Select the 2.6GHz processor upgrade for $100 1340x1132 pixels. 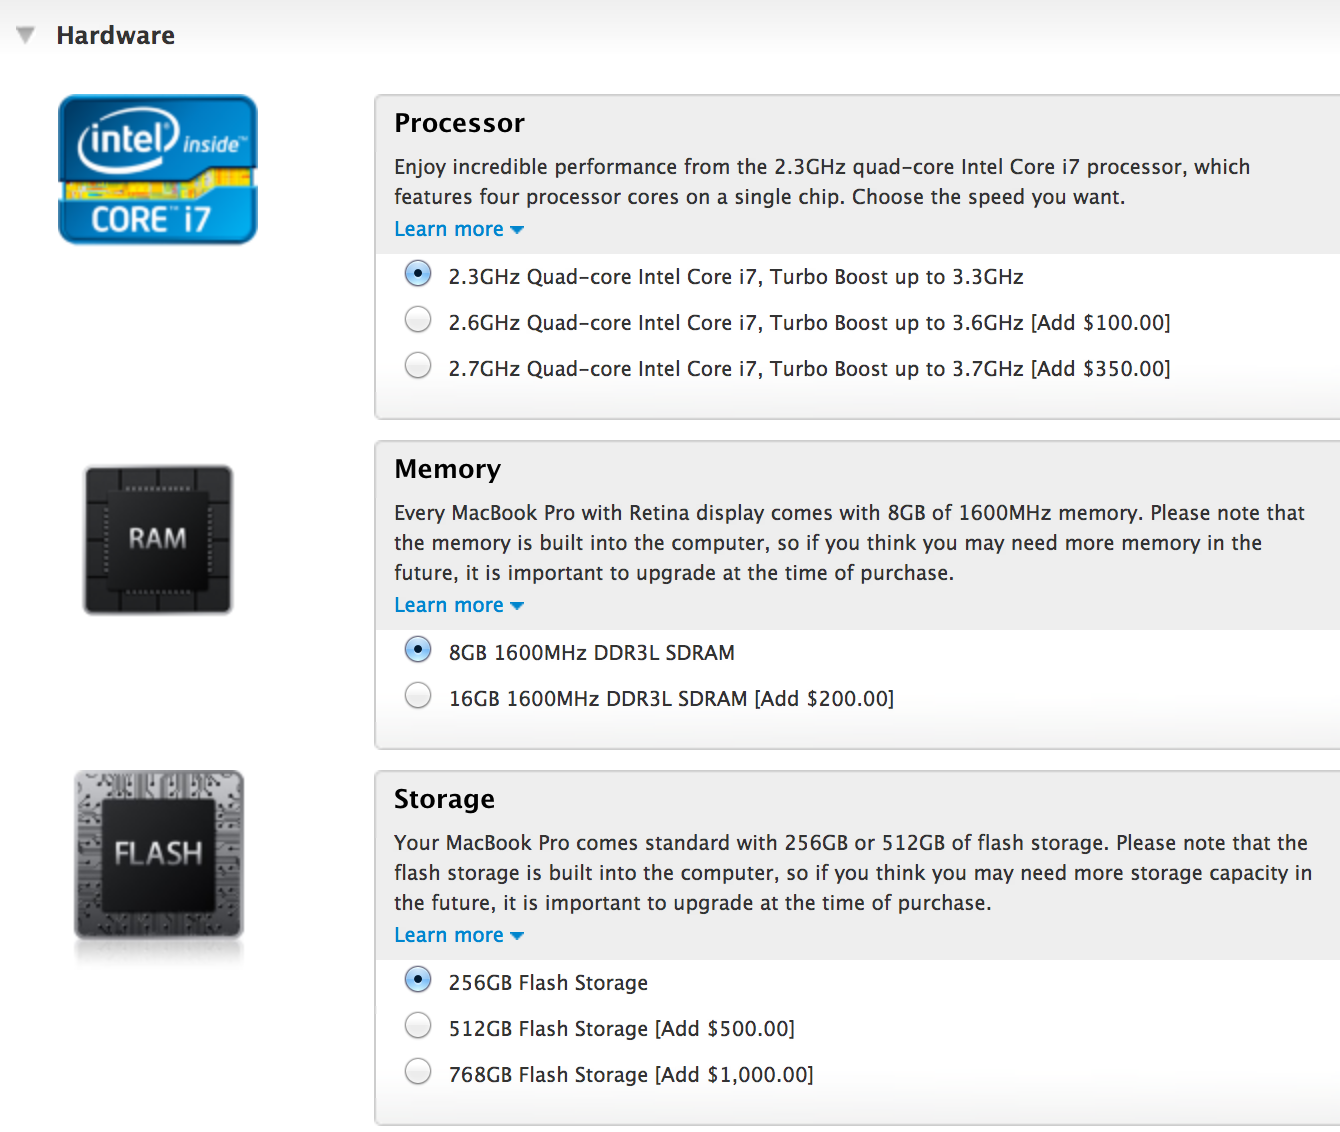(x=417, y=319)
